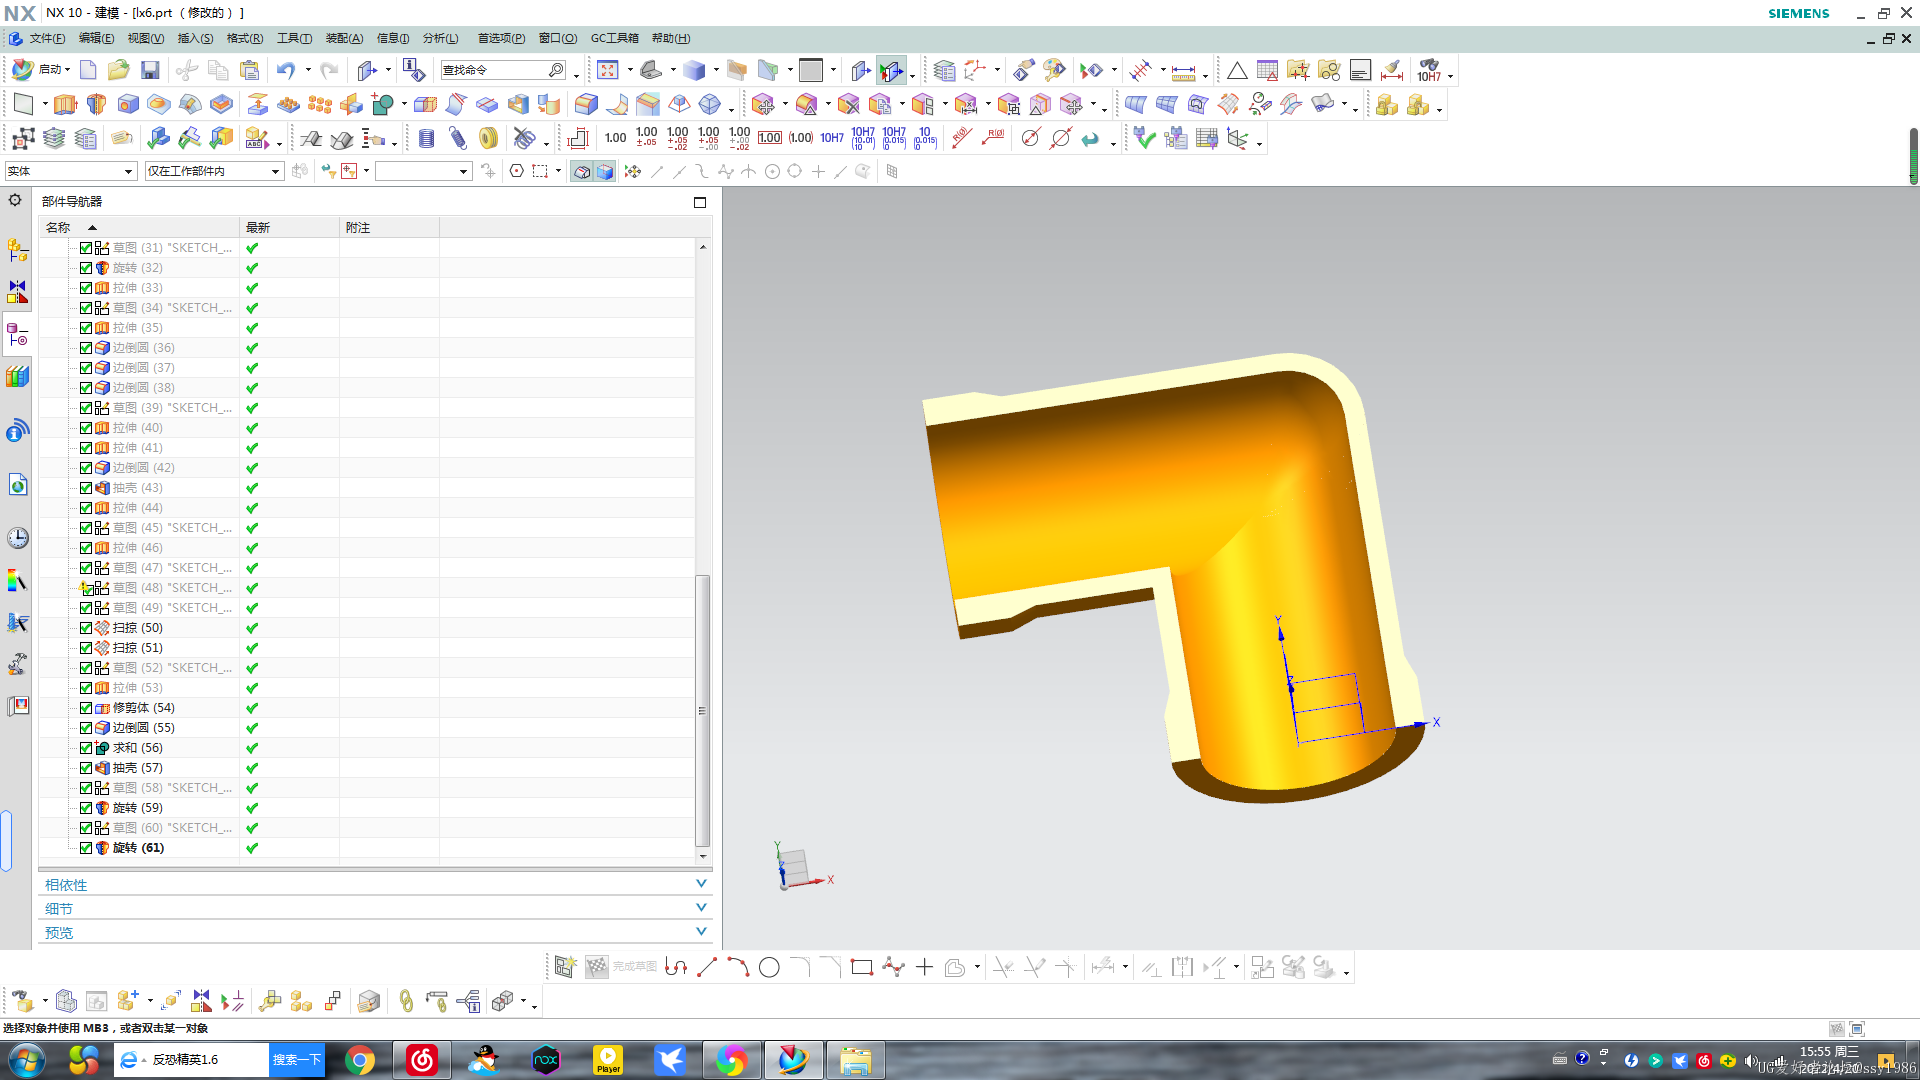Open the Assembly Navigator sidebar icon

(17, 251)
